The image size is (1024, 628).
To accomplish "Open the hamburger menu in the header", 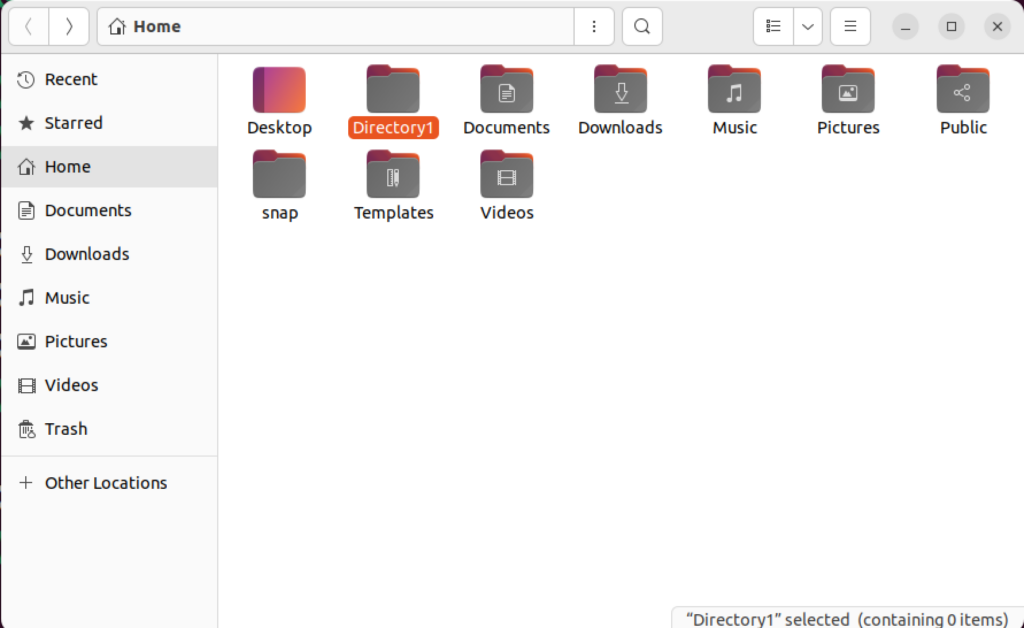I will coord(849,26).
